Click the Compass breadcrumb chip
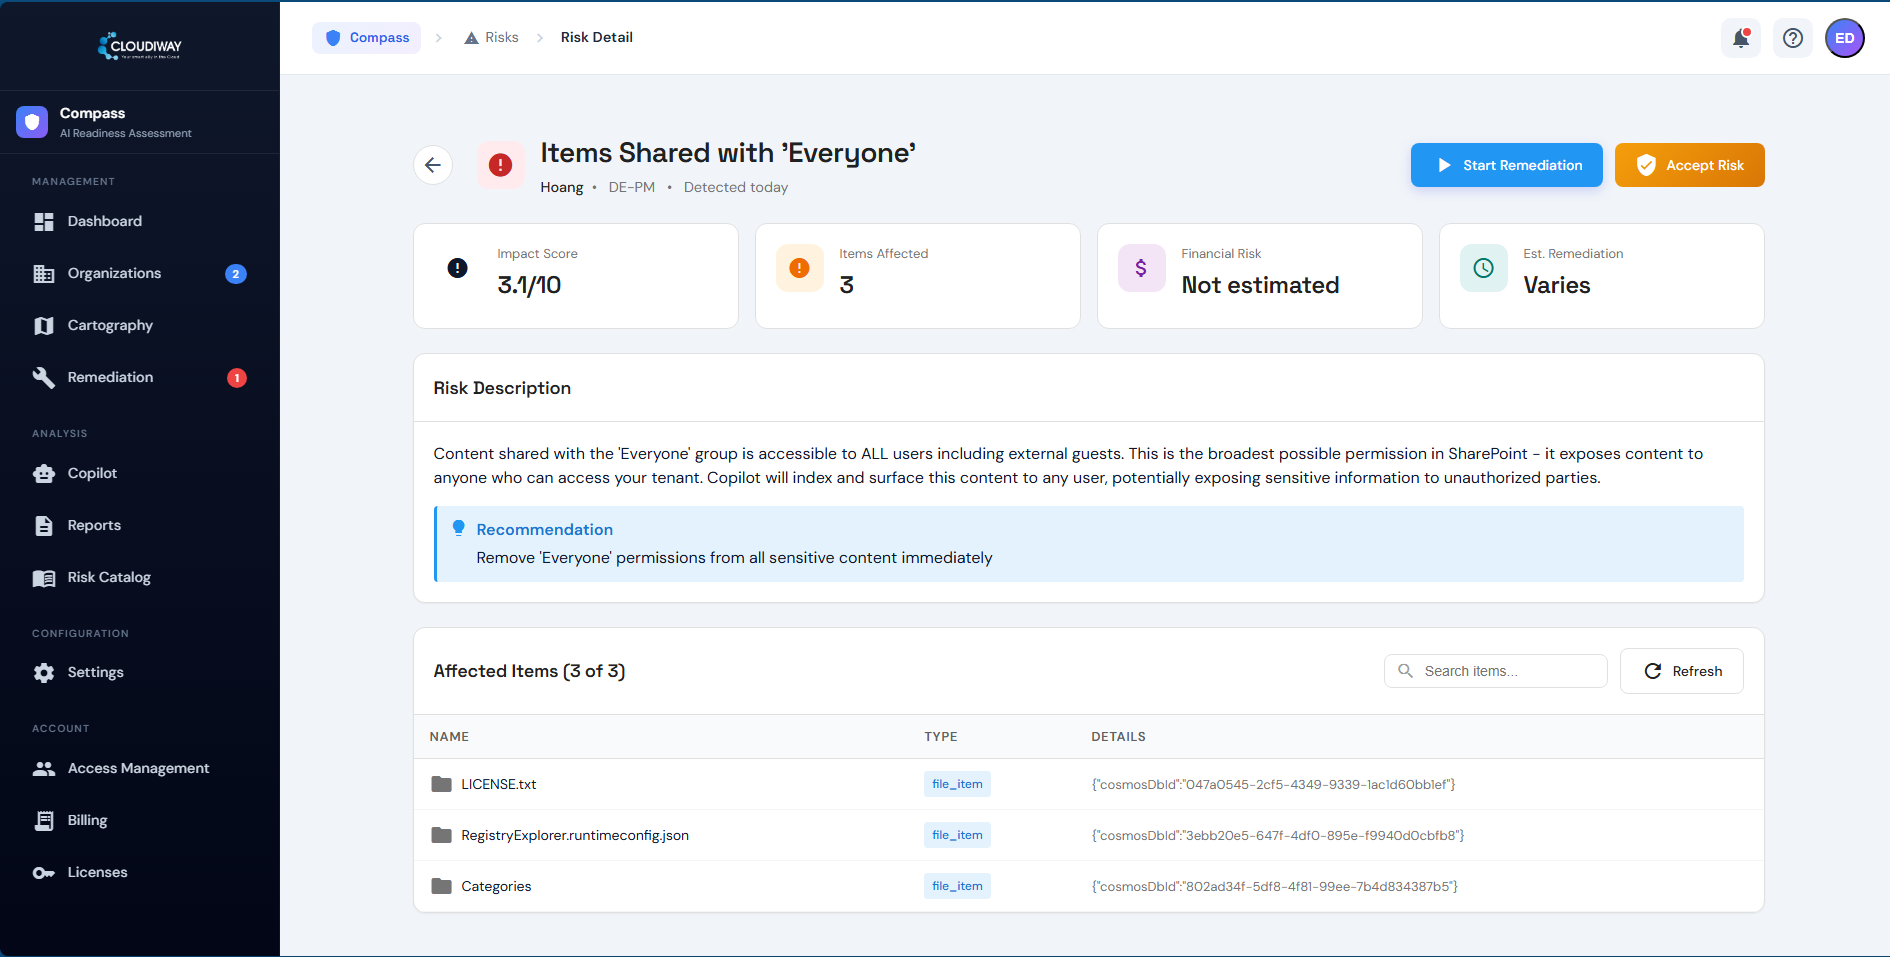The height and width of the screenshot is (957, 1890). click(367, 38)
